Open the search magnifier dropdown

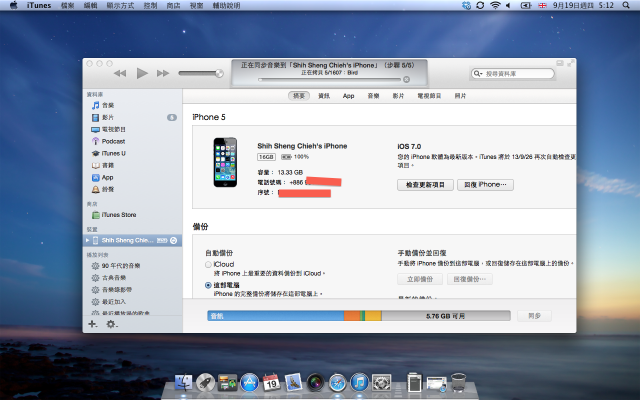pyautogui.click(x=478, y=74)
